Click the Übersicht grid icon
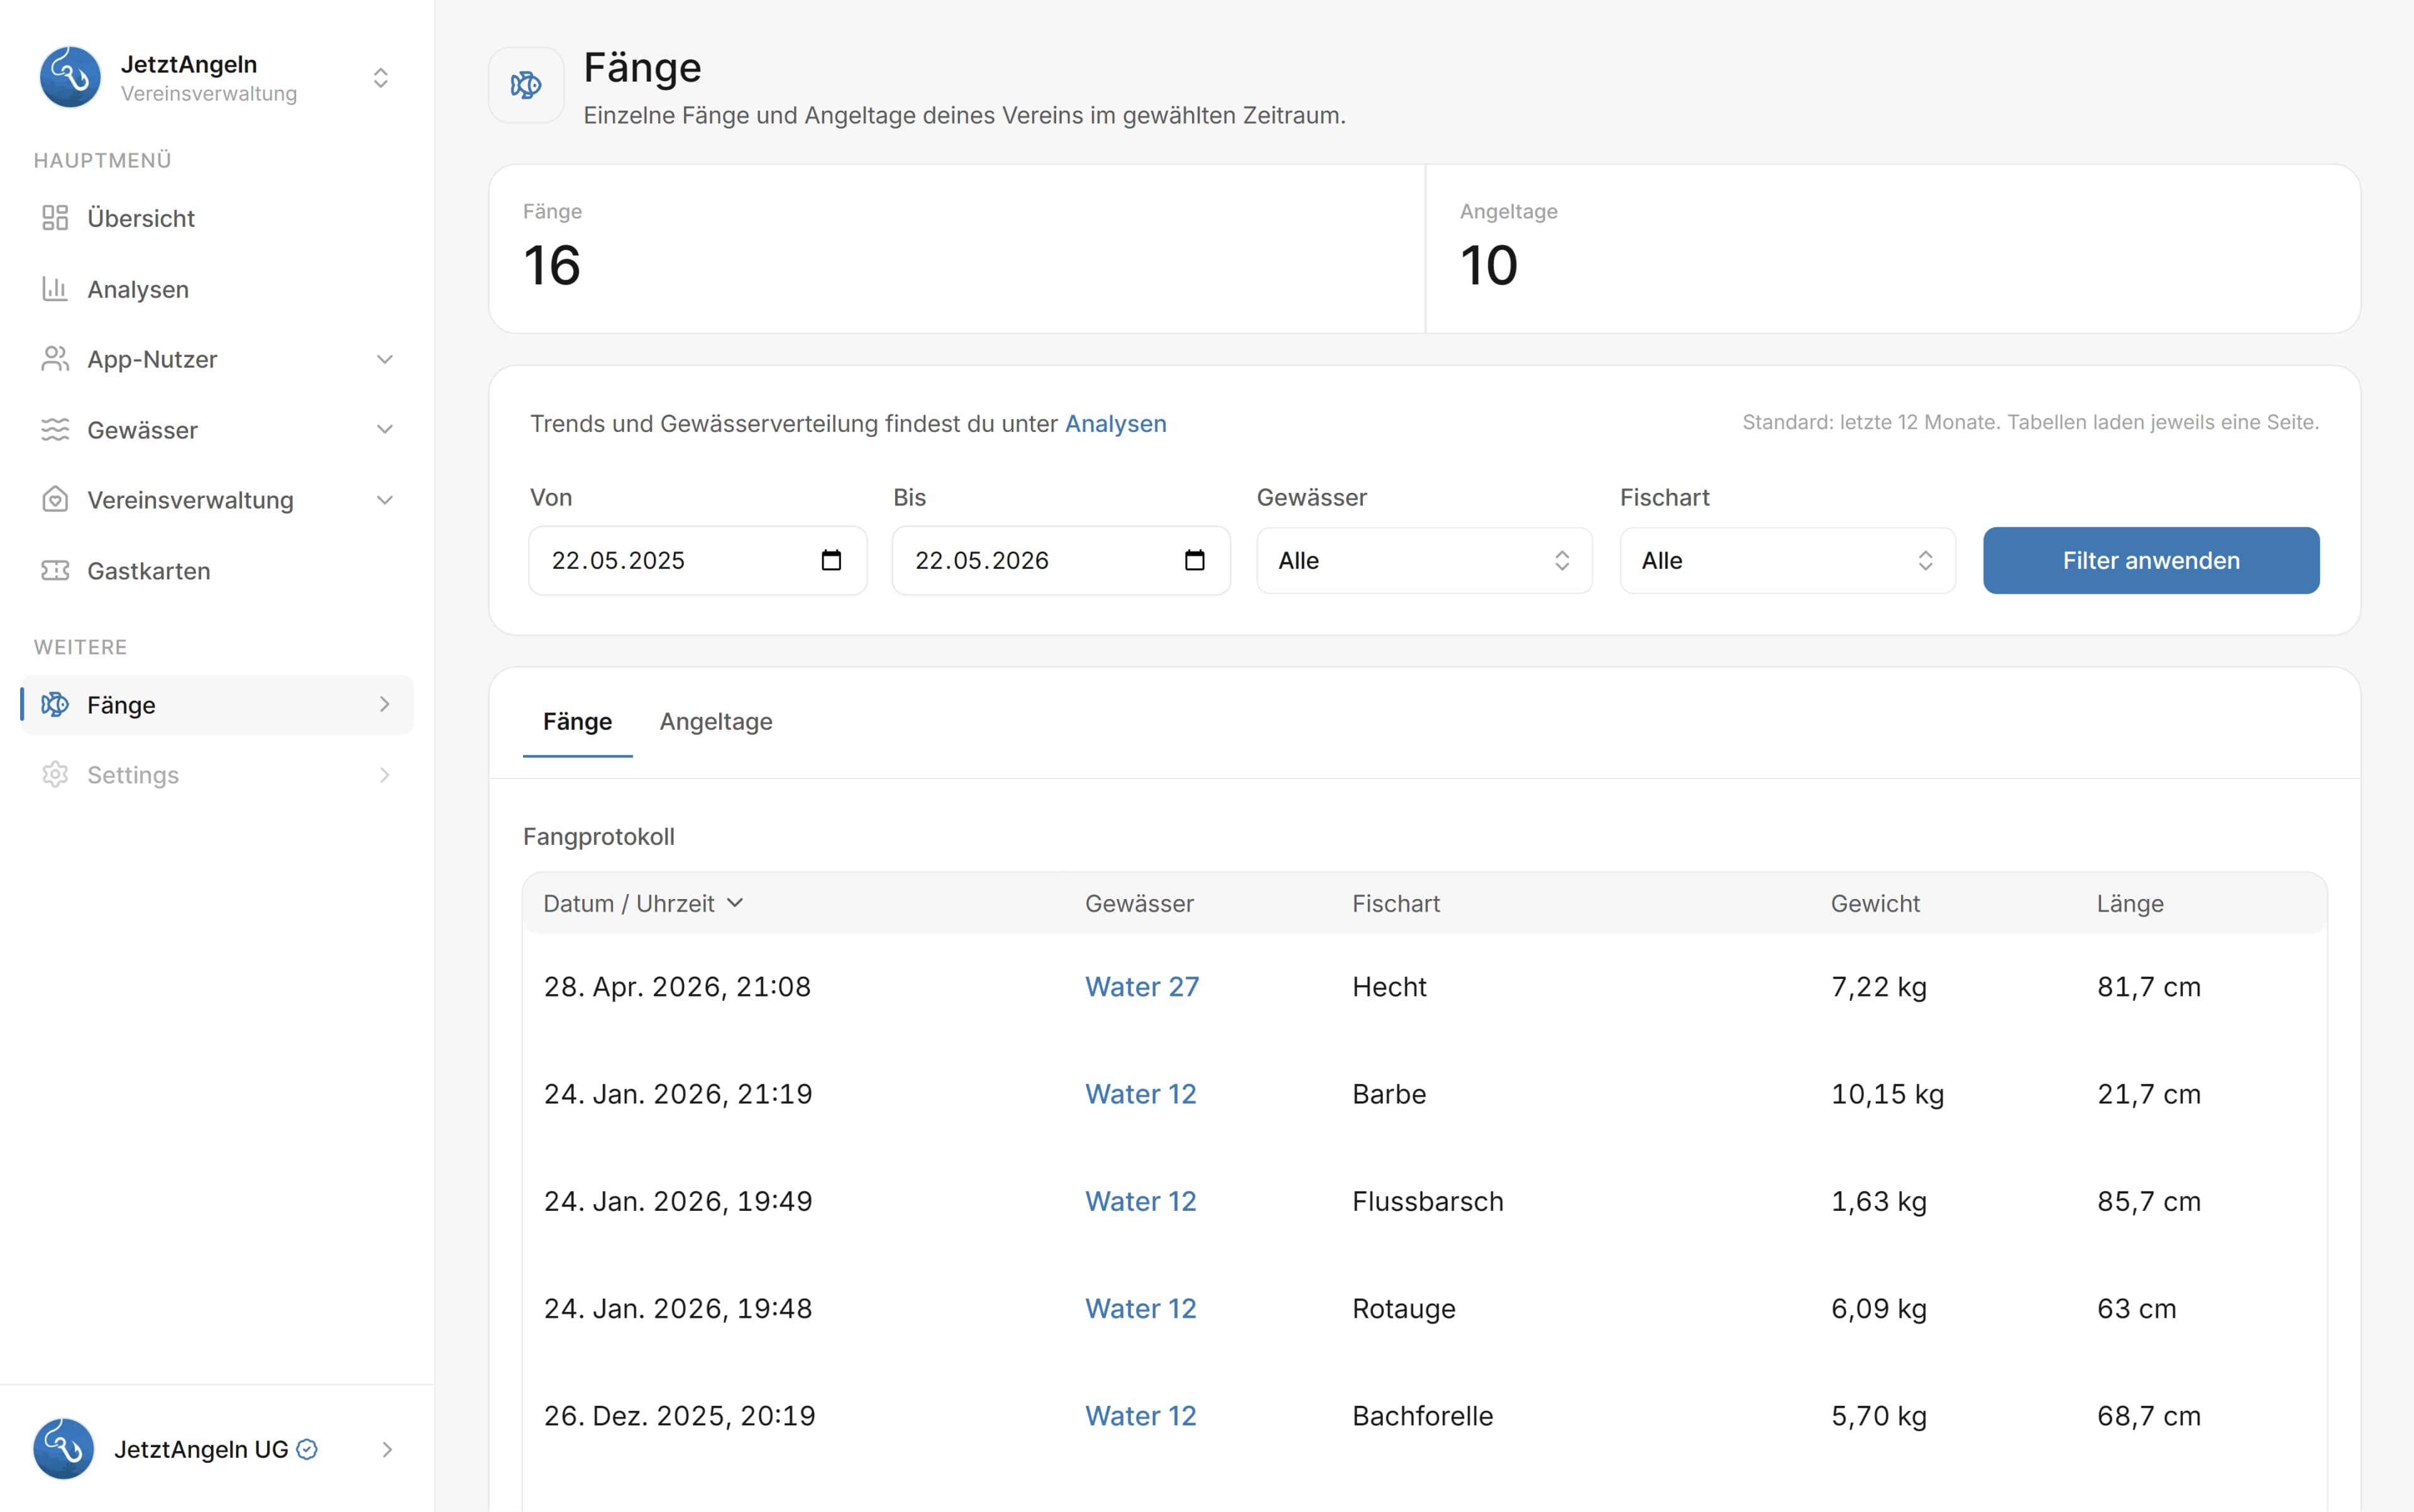 (55, 218)
